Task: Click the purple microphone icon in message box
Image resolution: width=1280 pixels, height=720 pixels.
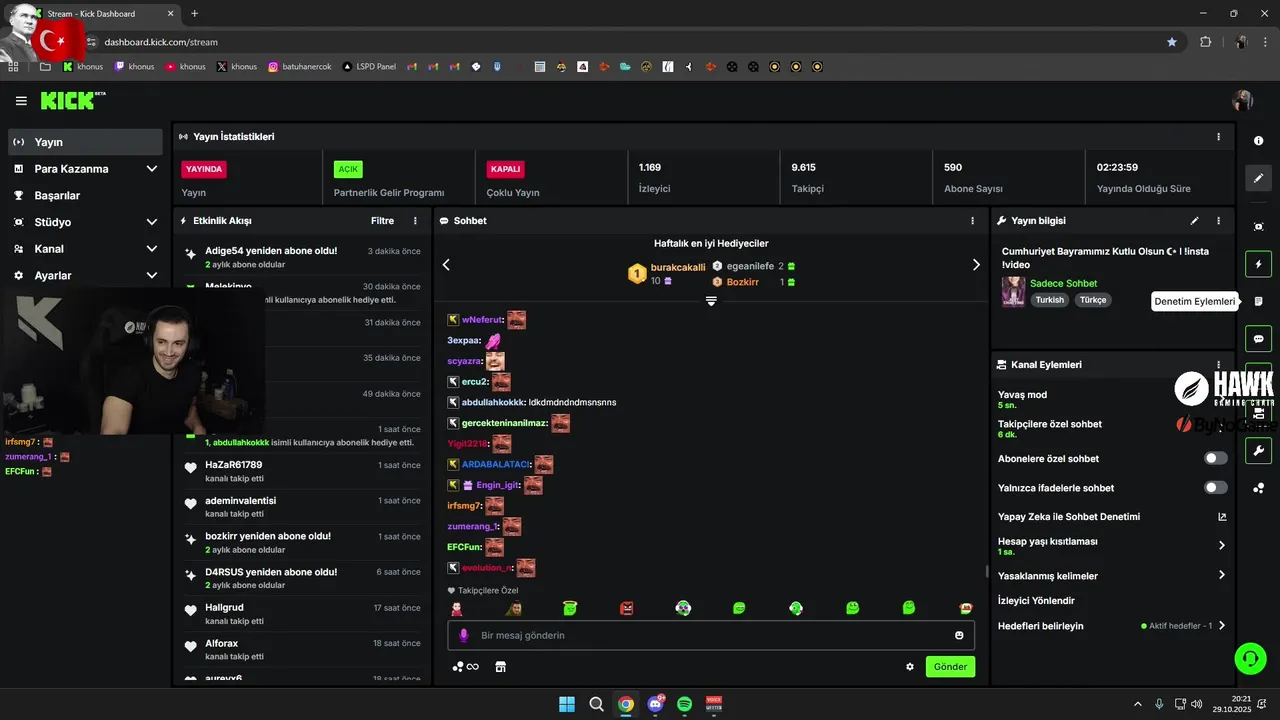Action: click(x=463, y=635)
